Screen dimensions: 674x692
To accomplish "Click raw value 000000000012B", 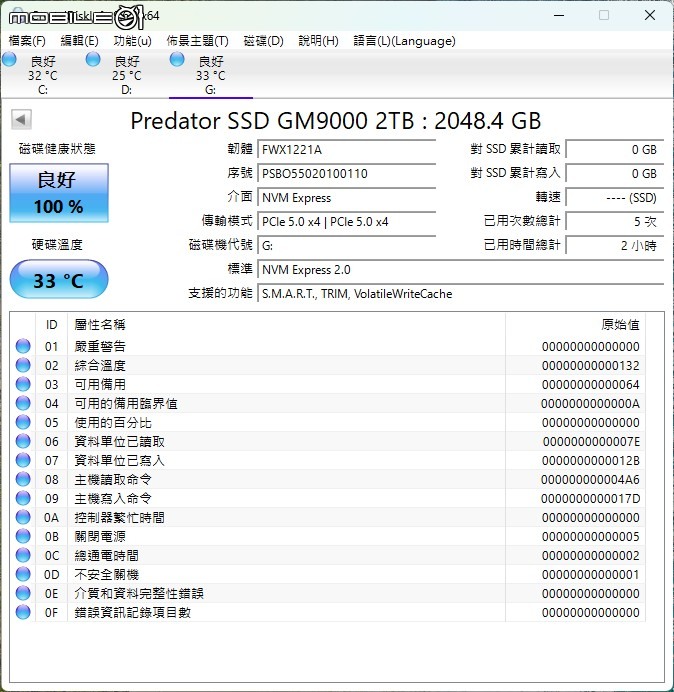I will (591, 460).
